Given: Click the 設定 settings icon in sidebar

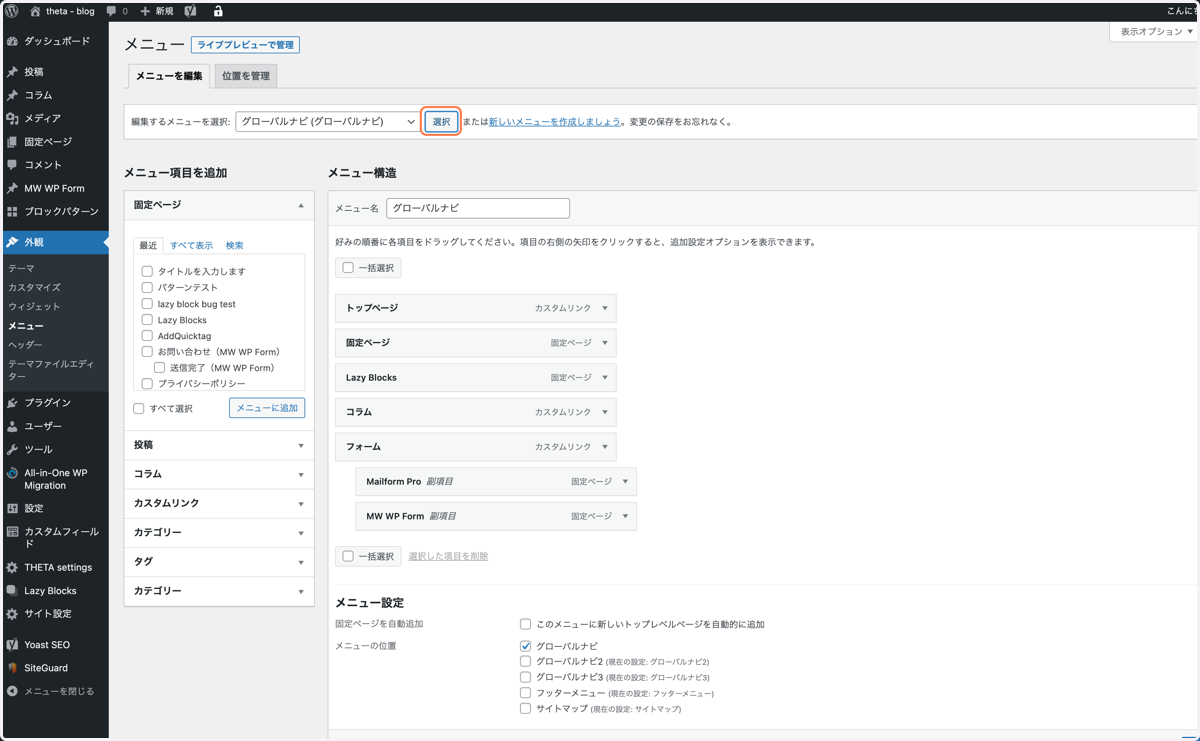Looking at the screenshot, I should 12,508.
